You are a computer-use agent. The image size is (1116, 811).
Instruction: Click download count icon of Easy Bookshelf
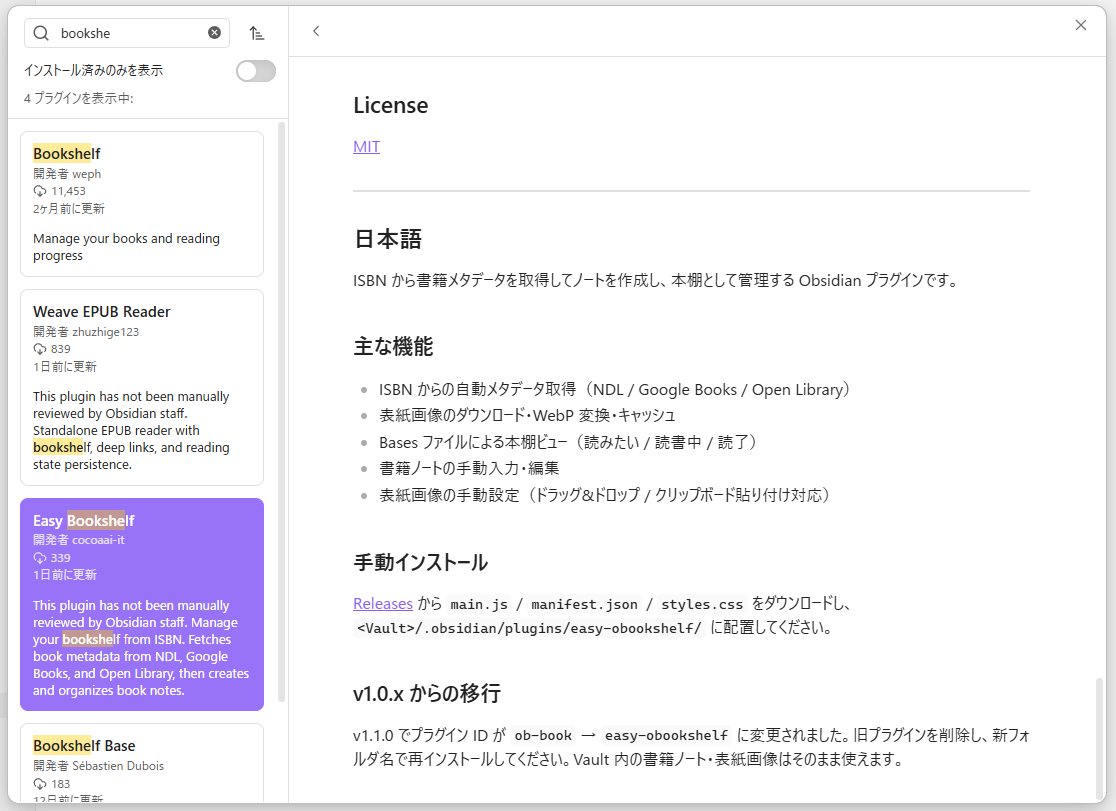pyautogui.click(x=40, y=558)
